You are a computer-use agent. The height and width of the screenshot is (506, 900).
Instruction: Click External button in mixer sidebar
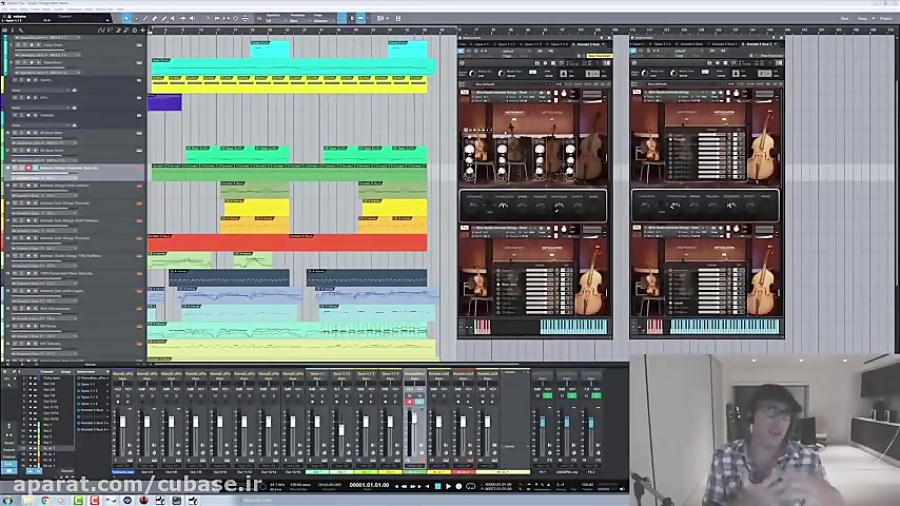click(9, 457)
